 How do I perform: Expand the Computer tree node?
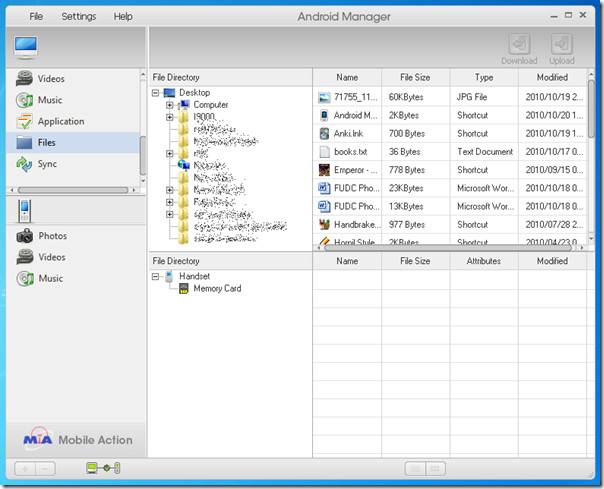point(169,105)
